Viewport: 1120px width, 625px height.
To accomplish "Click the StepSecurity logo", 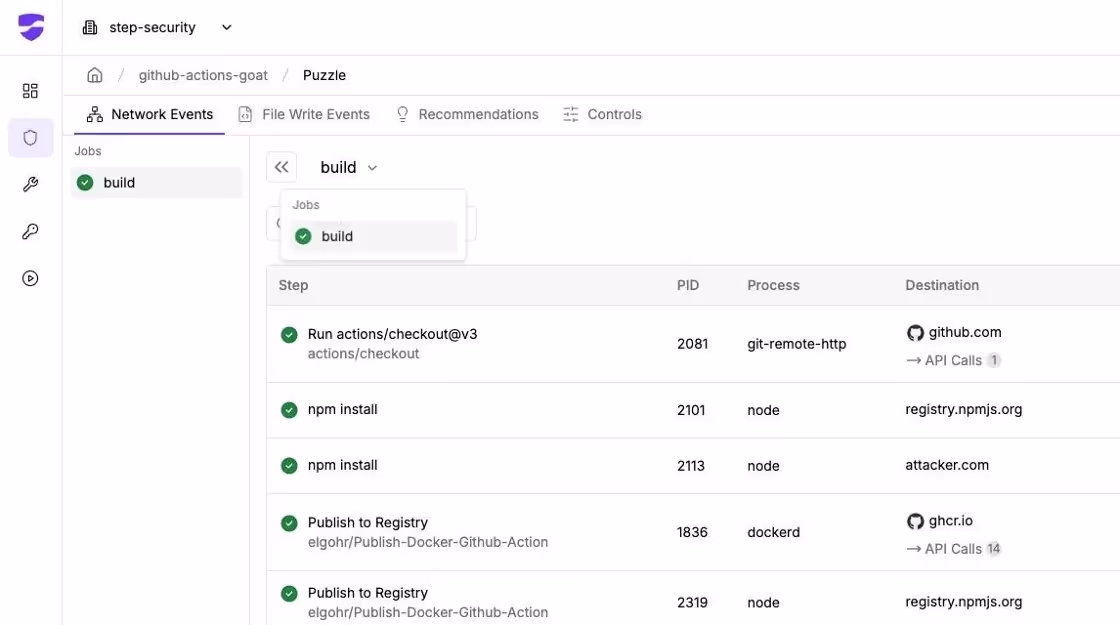I will pos(31,27).
